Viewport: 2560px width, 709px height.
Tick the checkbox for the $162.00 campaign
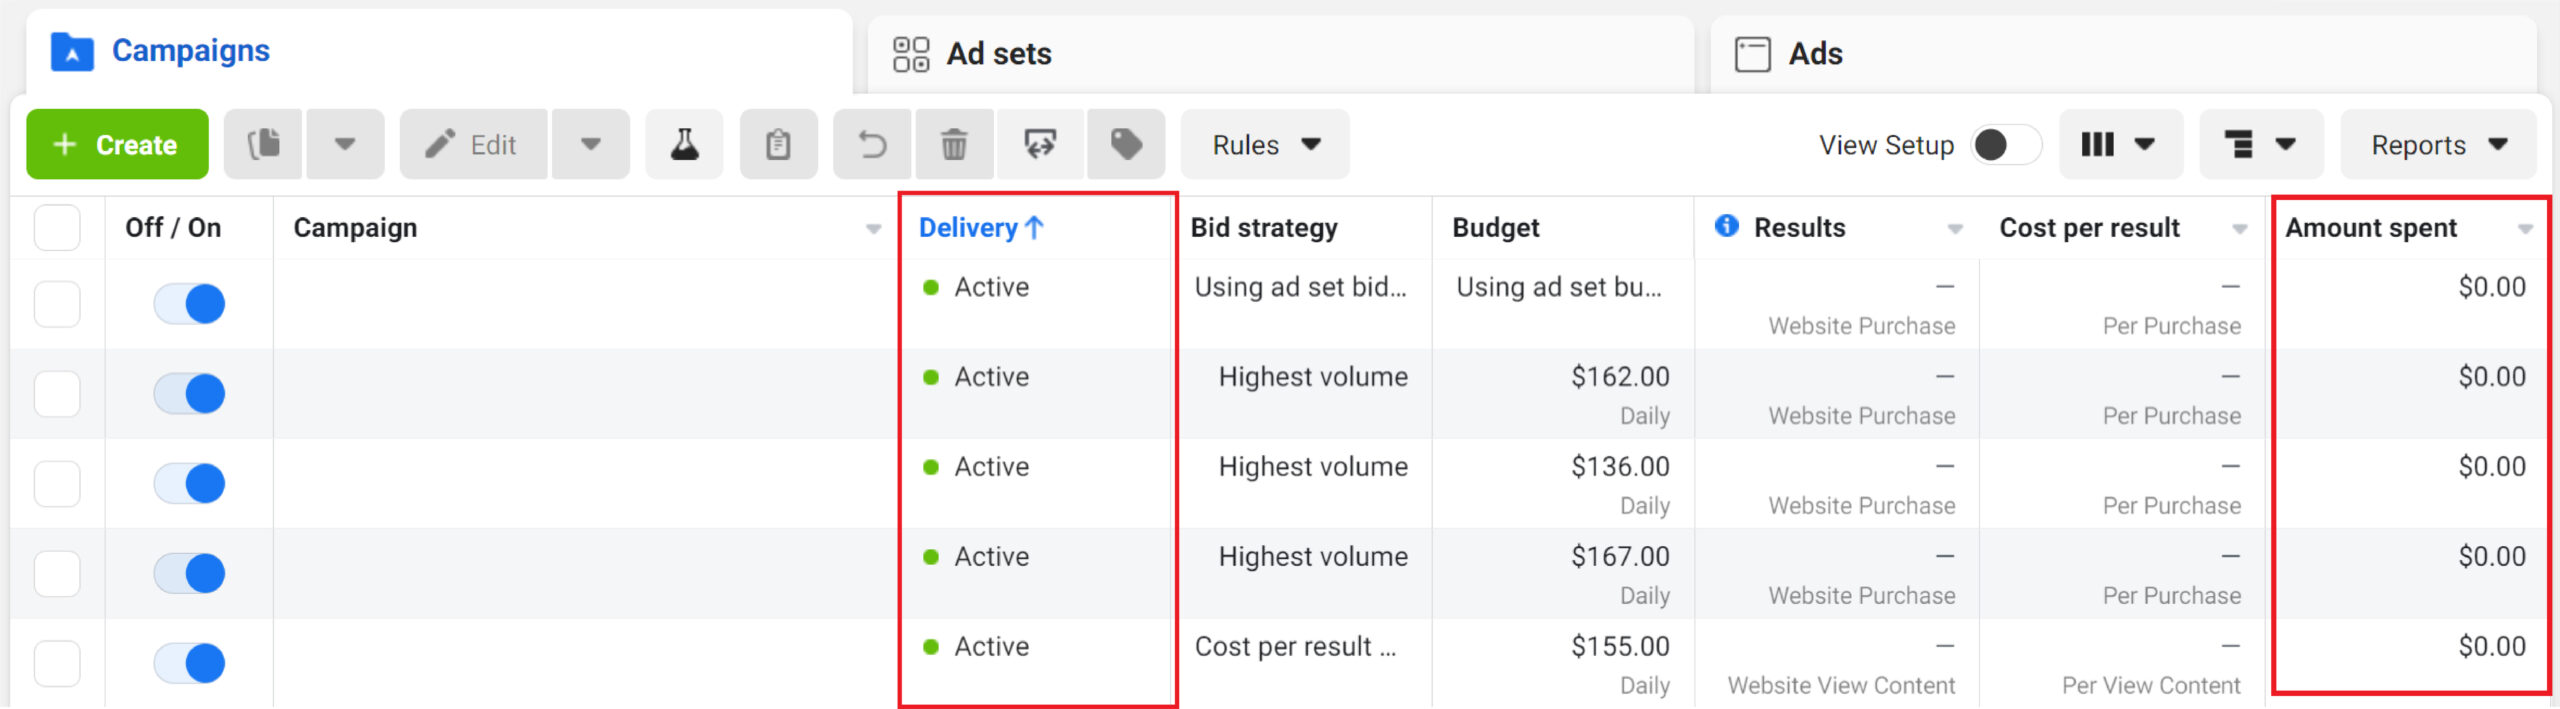click(x=57, y=394)
